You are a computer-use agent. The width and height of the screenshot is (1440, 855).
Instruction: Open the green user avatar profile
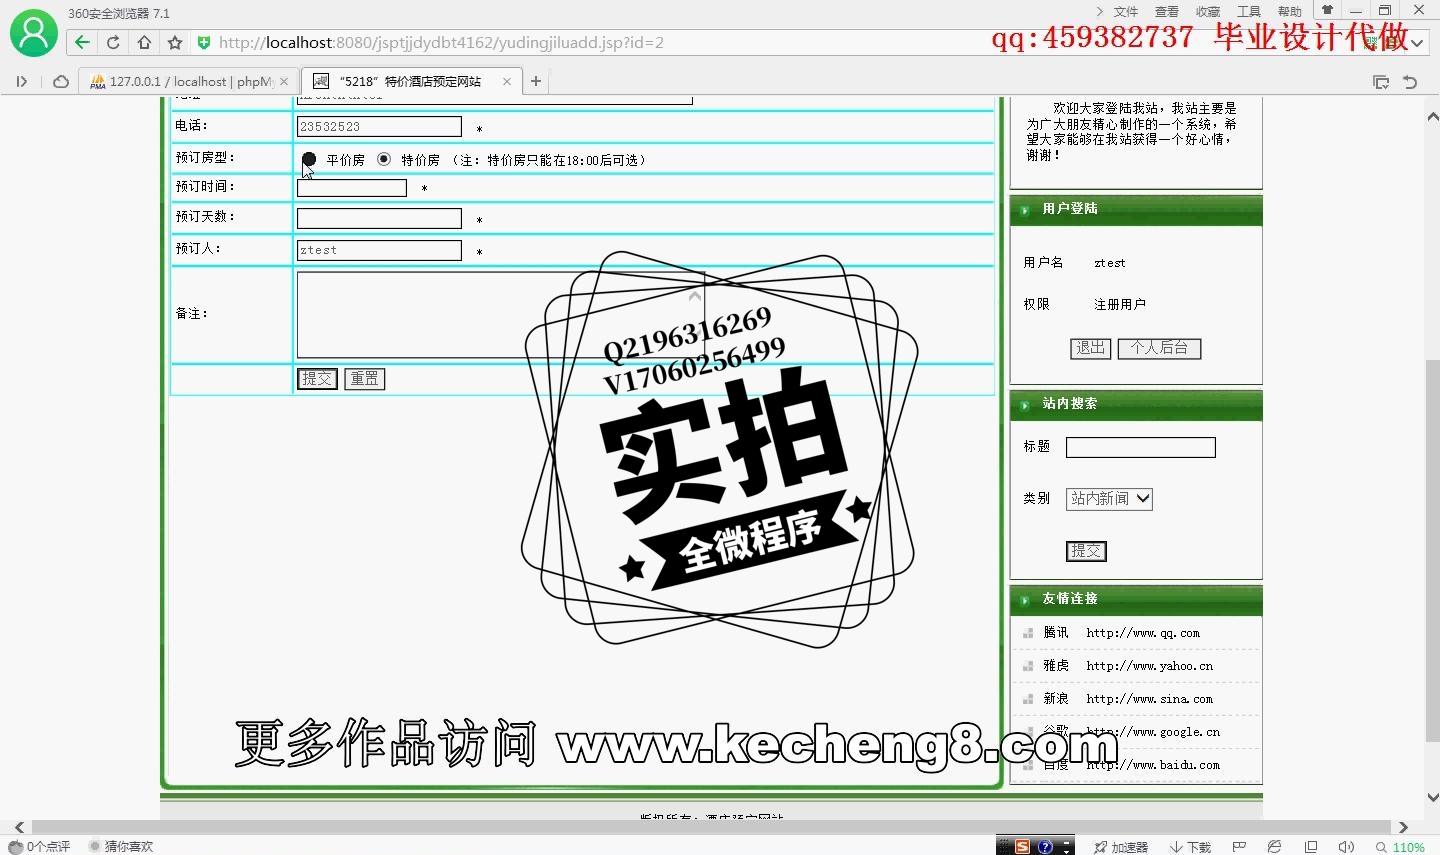34,33
